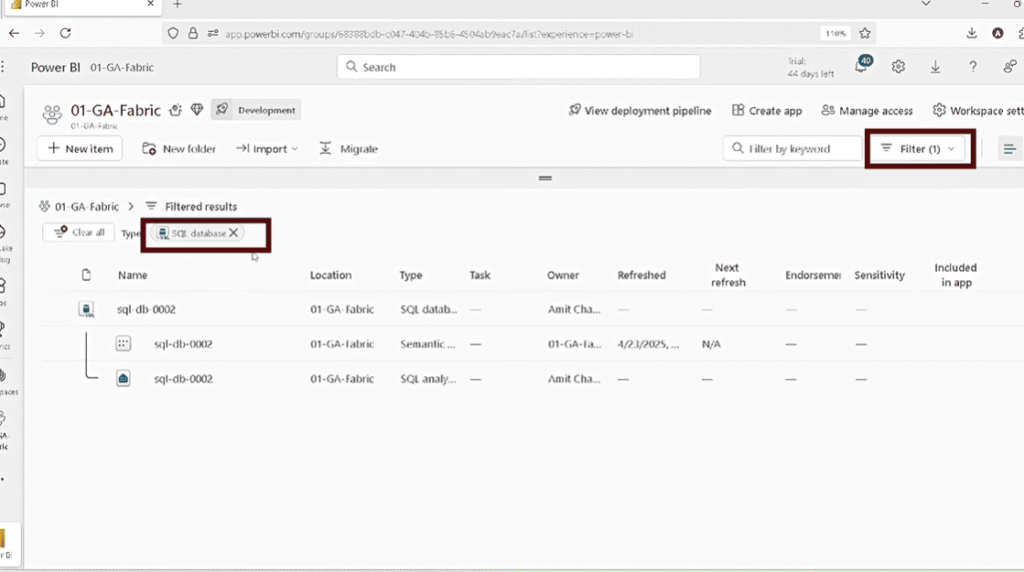Click the browser back arrow
Image resolution: width=1024 pixels, height=572 pixels.
[x=14, y=33]
